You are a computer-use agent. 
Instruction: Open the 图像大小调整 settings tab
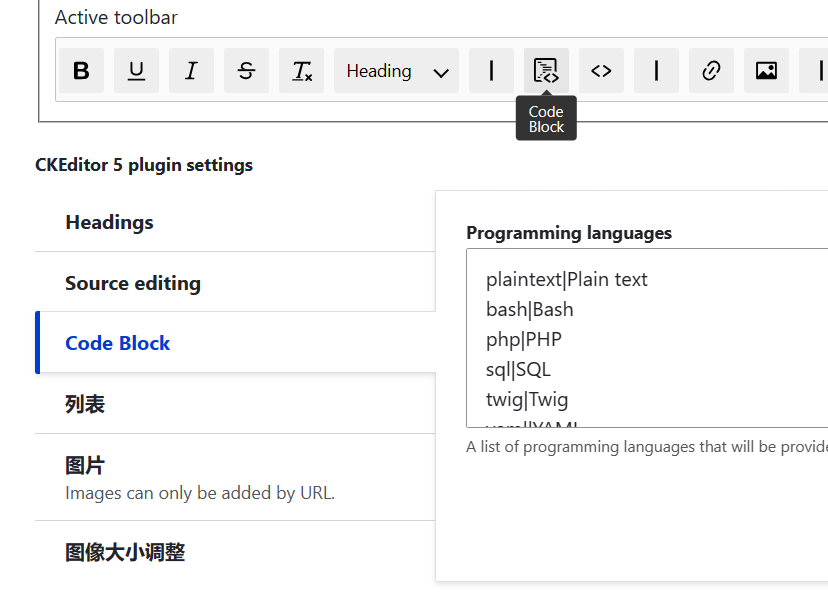(x=235, y=552)
